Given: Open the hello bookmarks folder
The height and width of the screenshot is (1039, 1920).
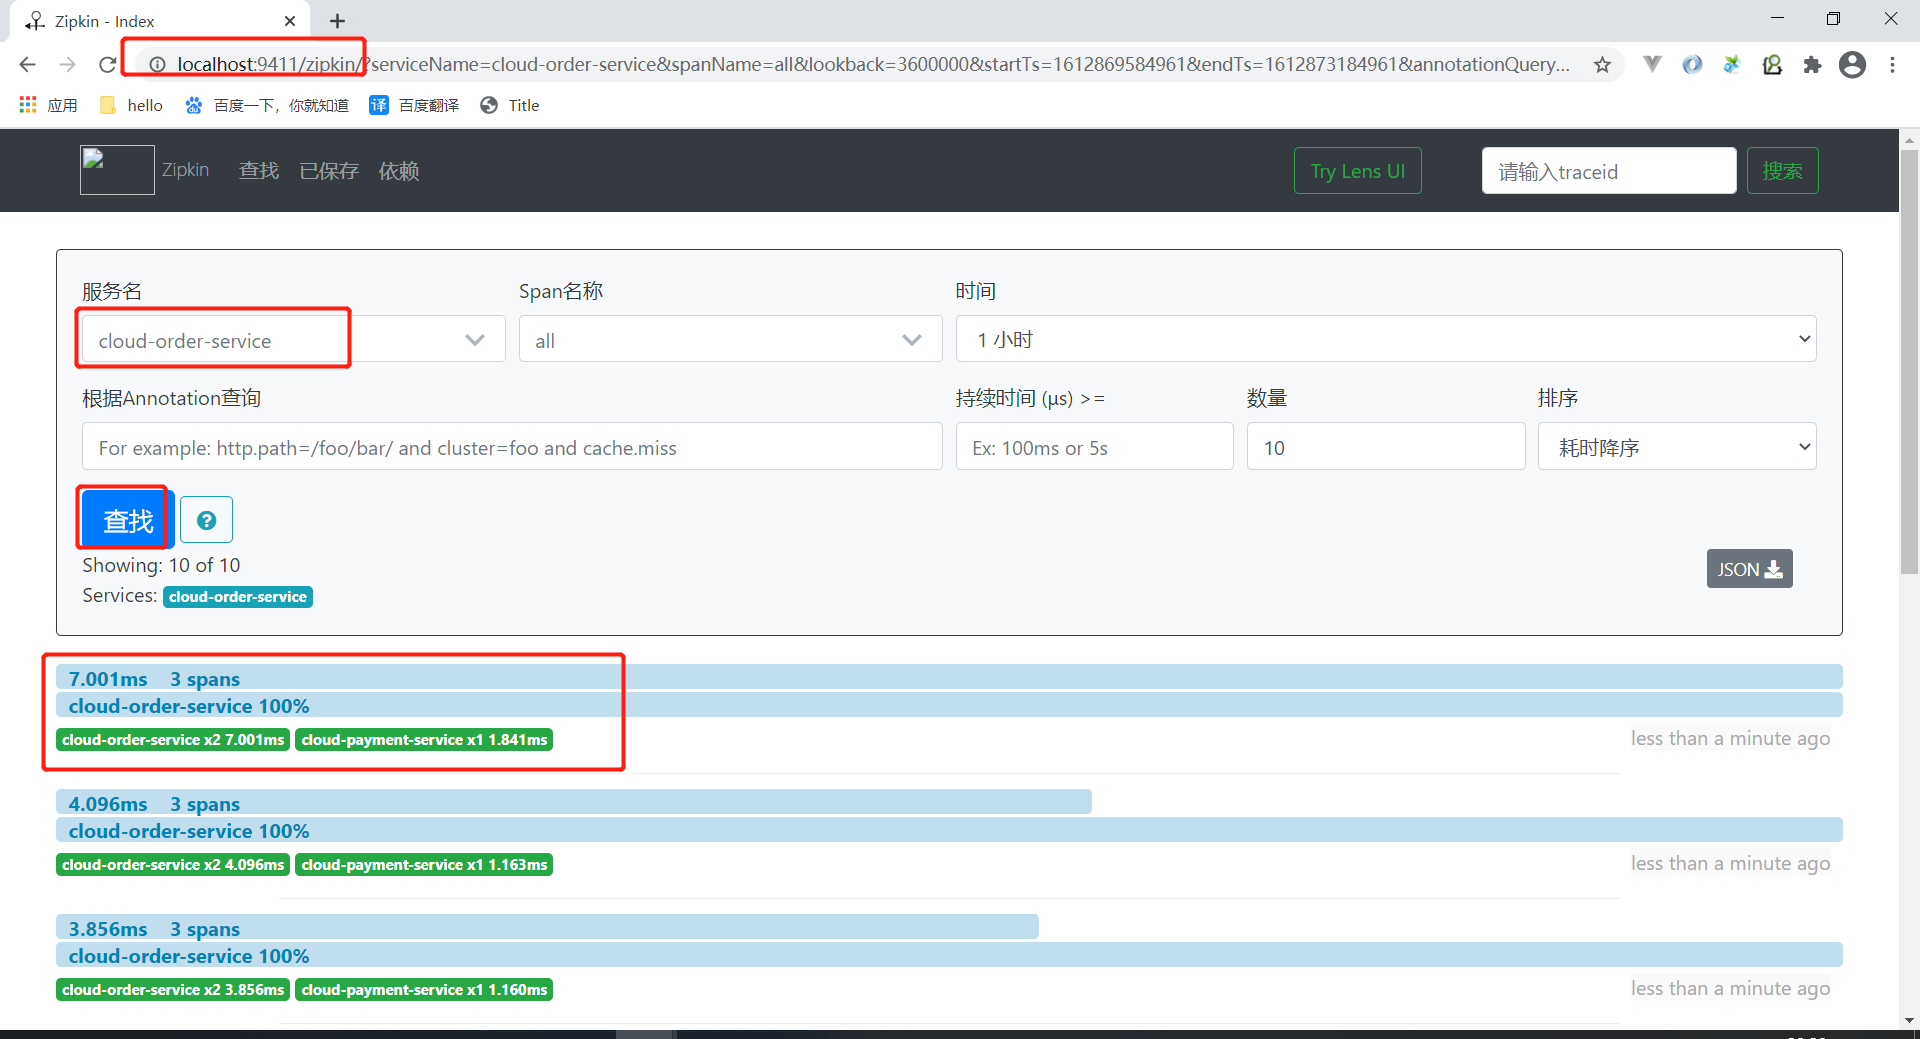Looking at the screenshot, I should coord(131,105).
